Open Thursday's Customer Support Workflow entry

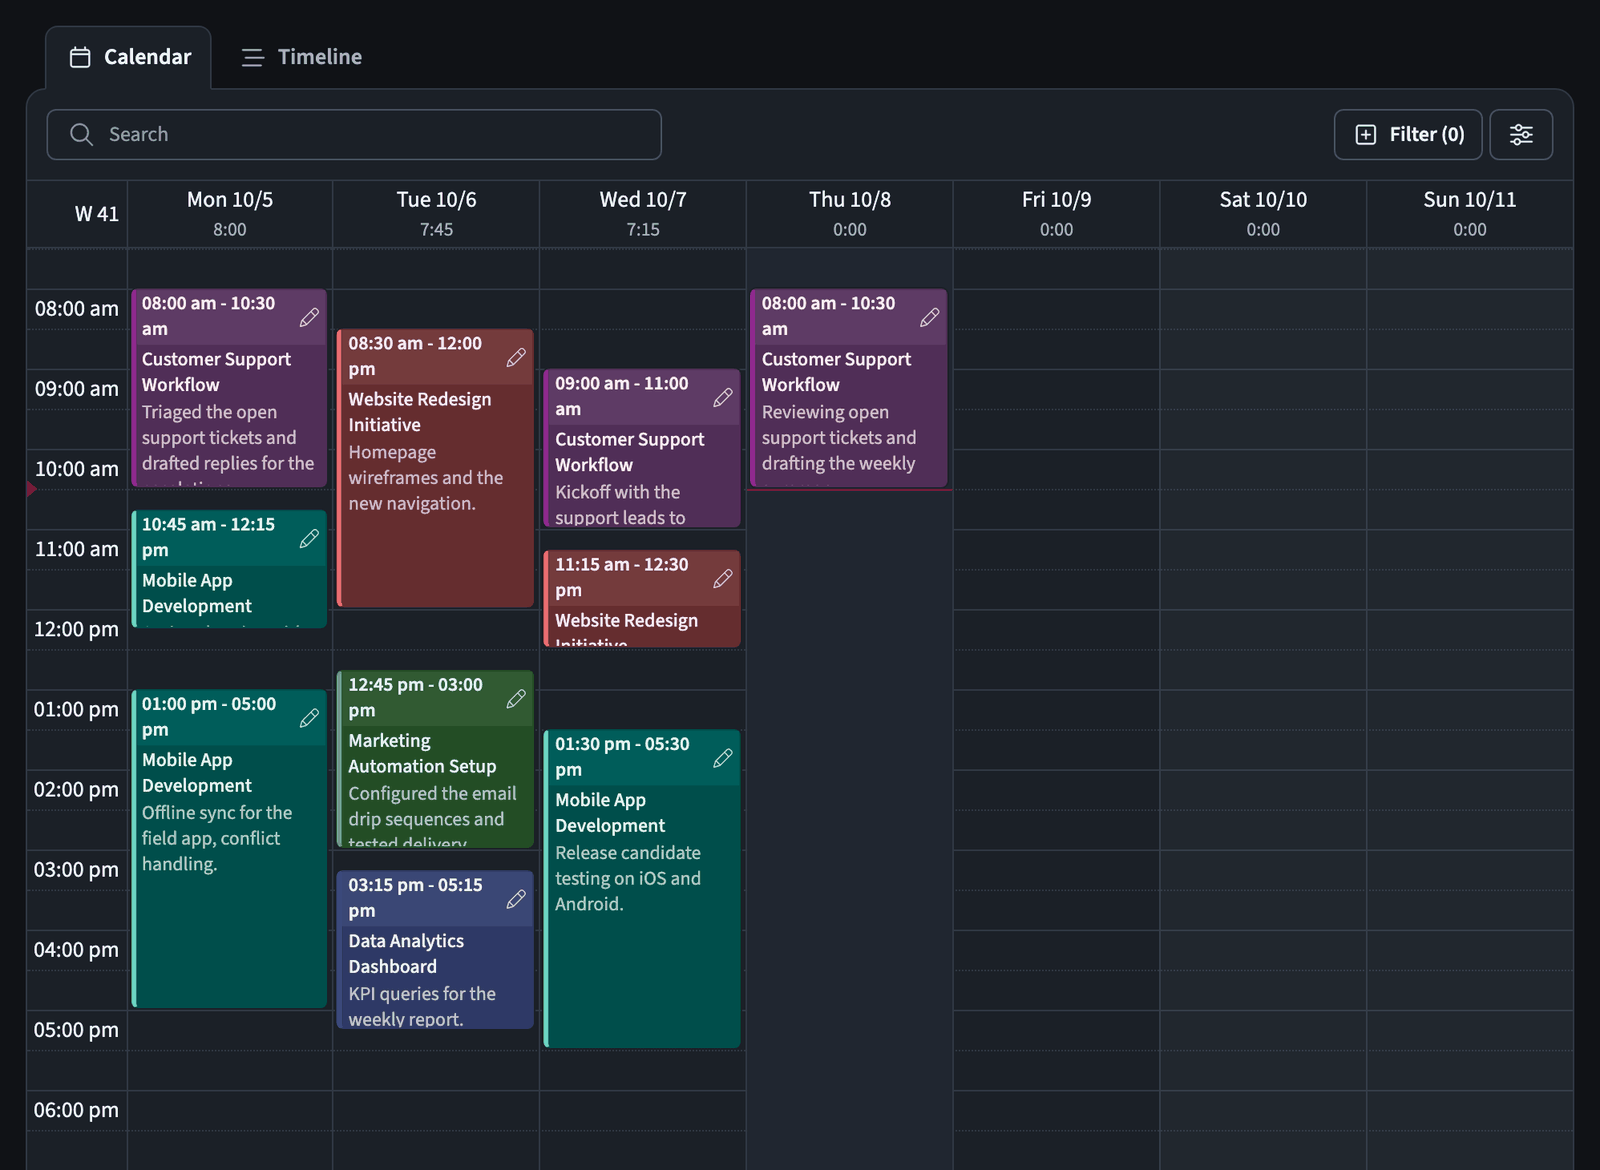point(849,388)
